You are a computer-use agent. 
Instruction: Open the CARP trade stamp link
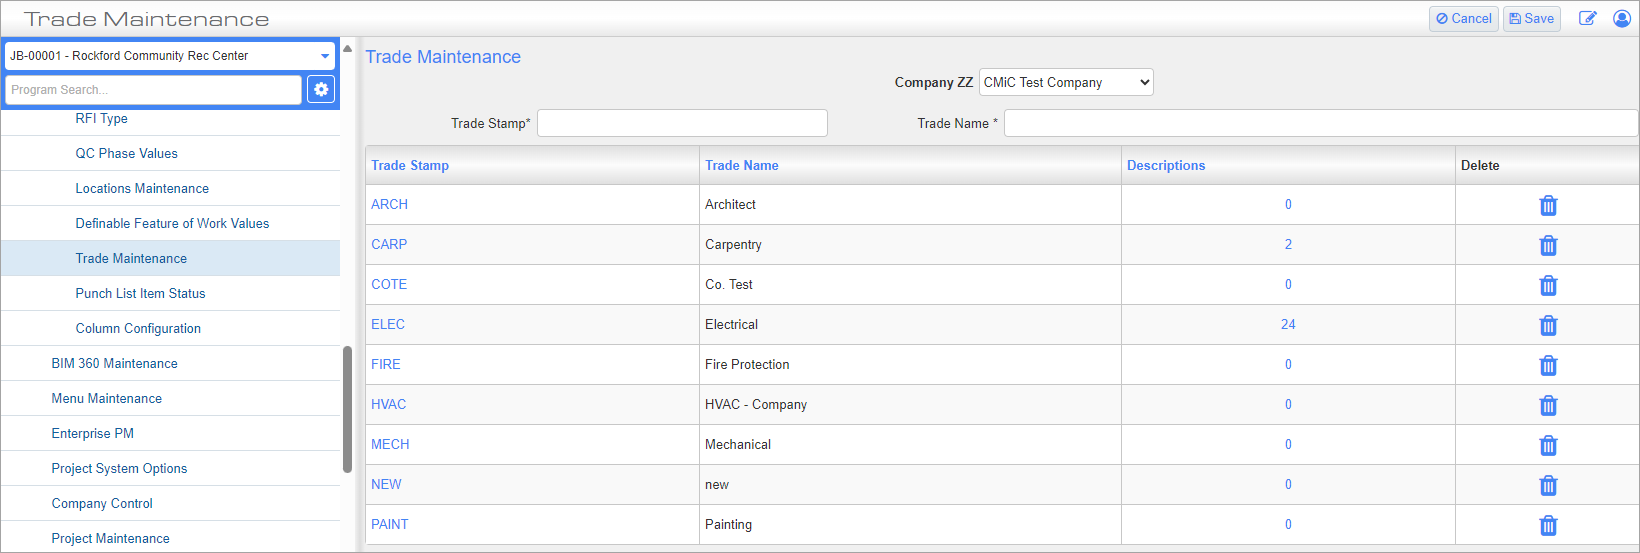tap(389, 244)
